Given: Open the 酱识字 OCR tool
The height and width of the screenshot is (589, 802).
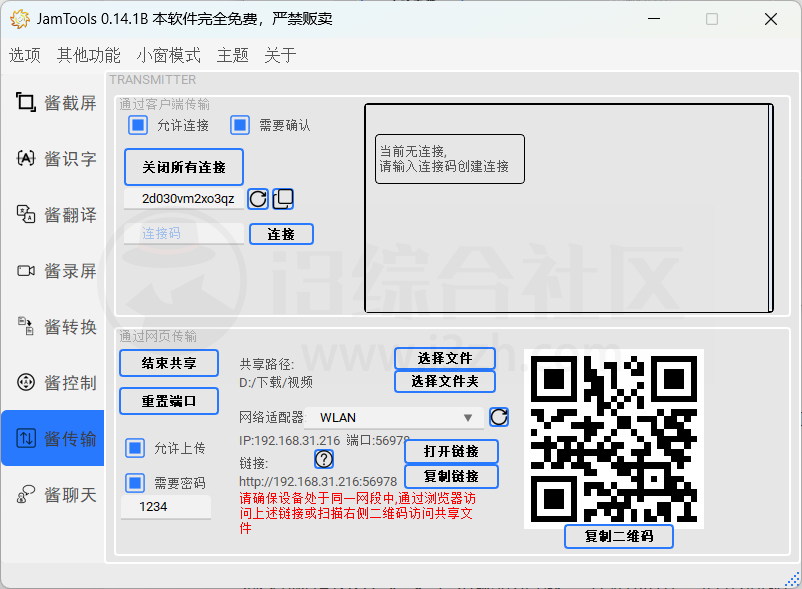Looking at the screenshot, I should (53, 158).
